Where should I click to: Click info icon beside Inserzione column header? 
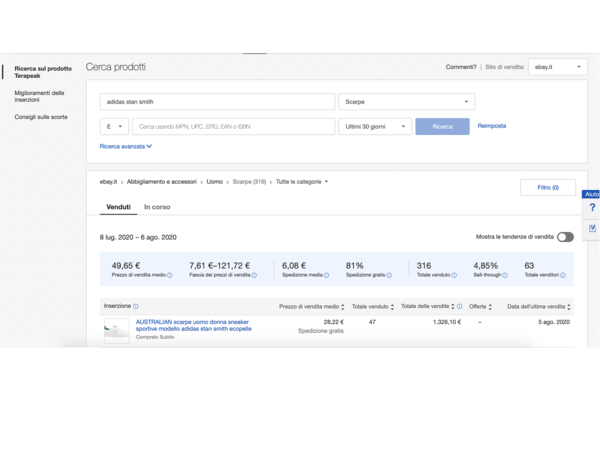pyautogui.click(x=135, y=306)
